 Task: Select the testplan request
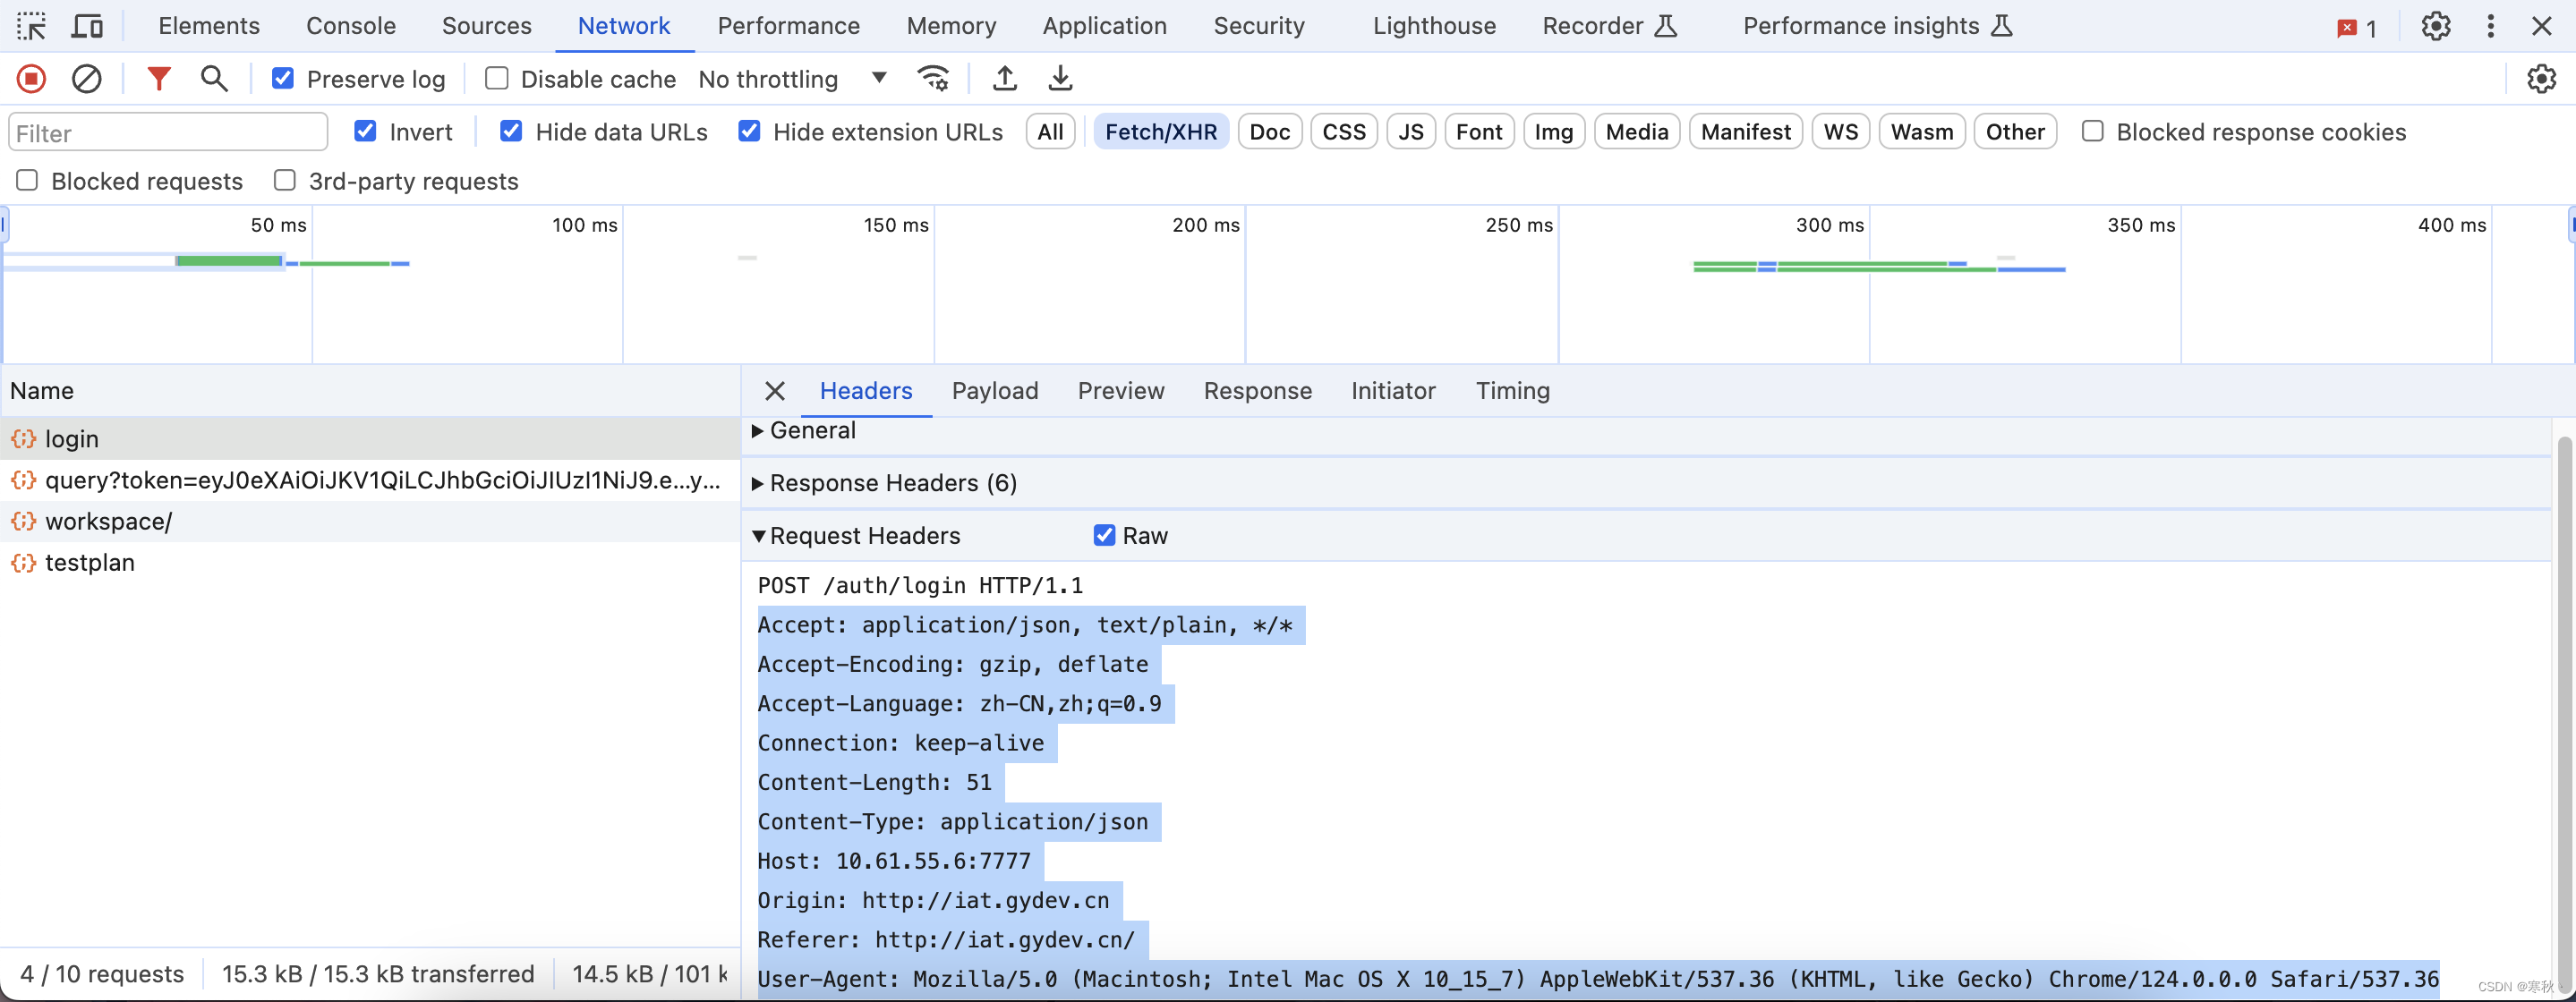pos(89,563)
